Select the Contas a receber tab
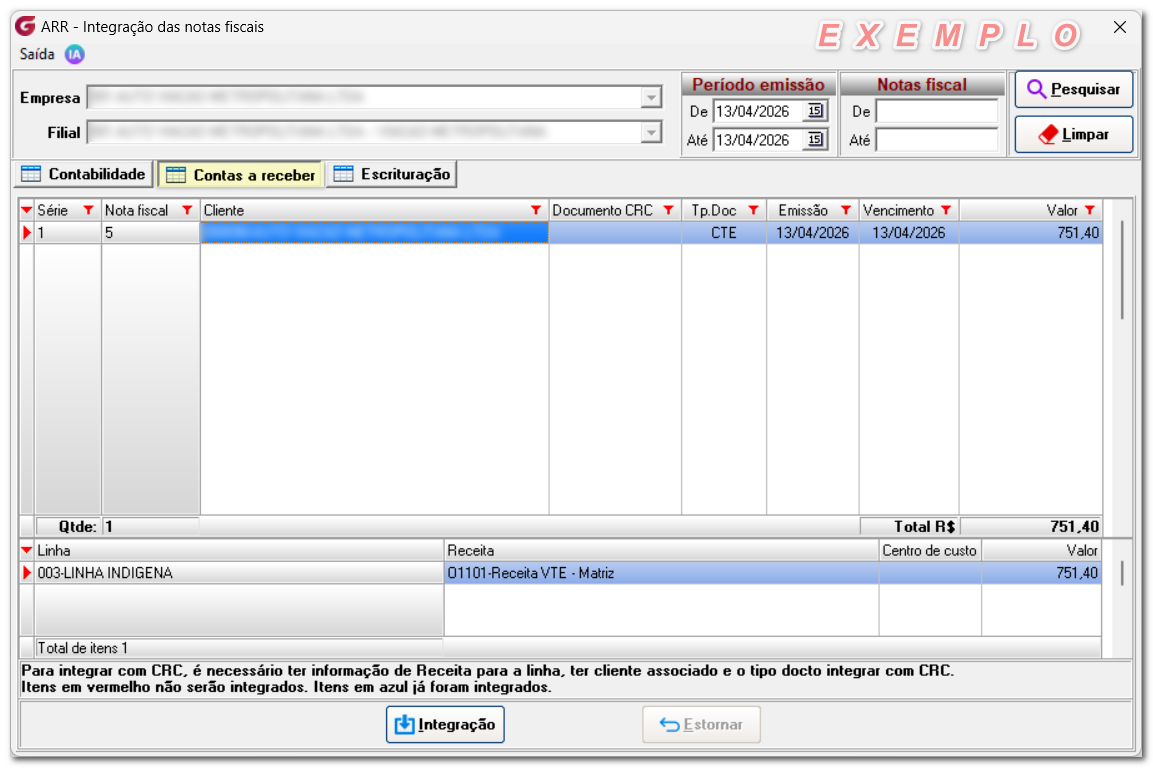This screenshot has width=1153, height=768. click(240, 175)
